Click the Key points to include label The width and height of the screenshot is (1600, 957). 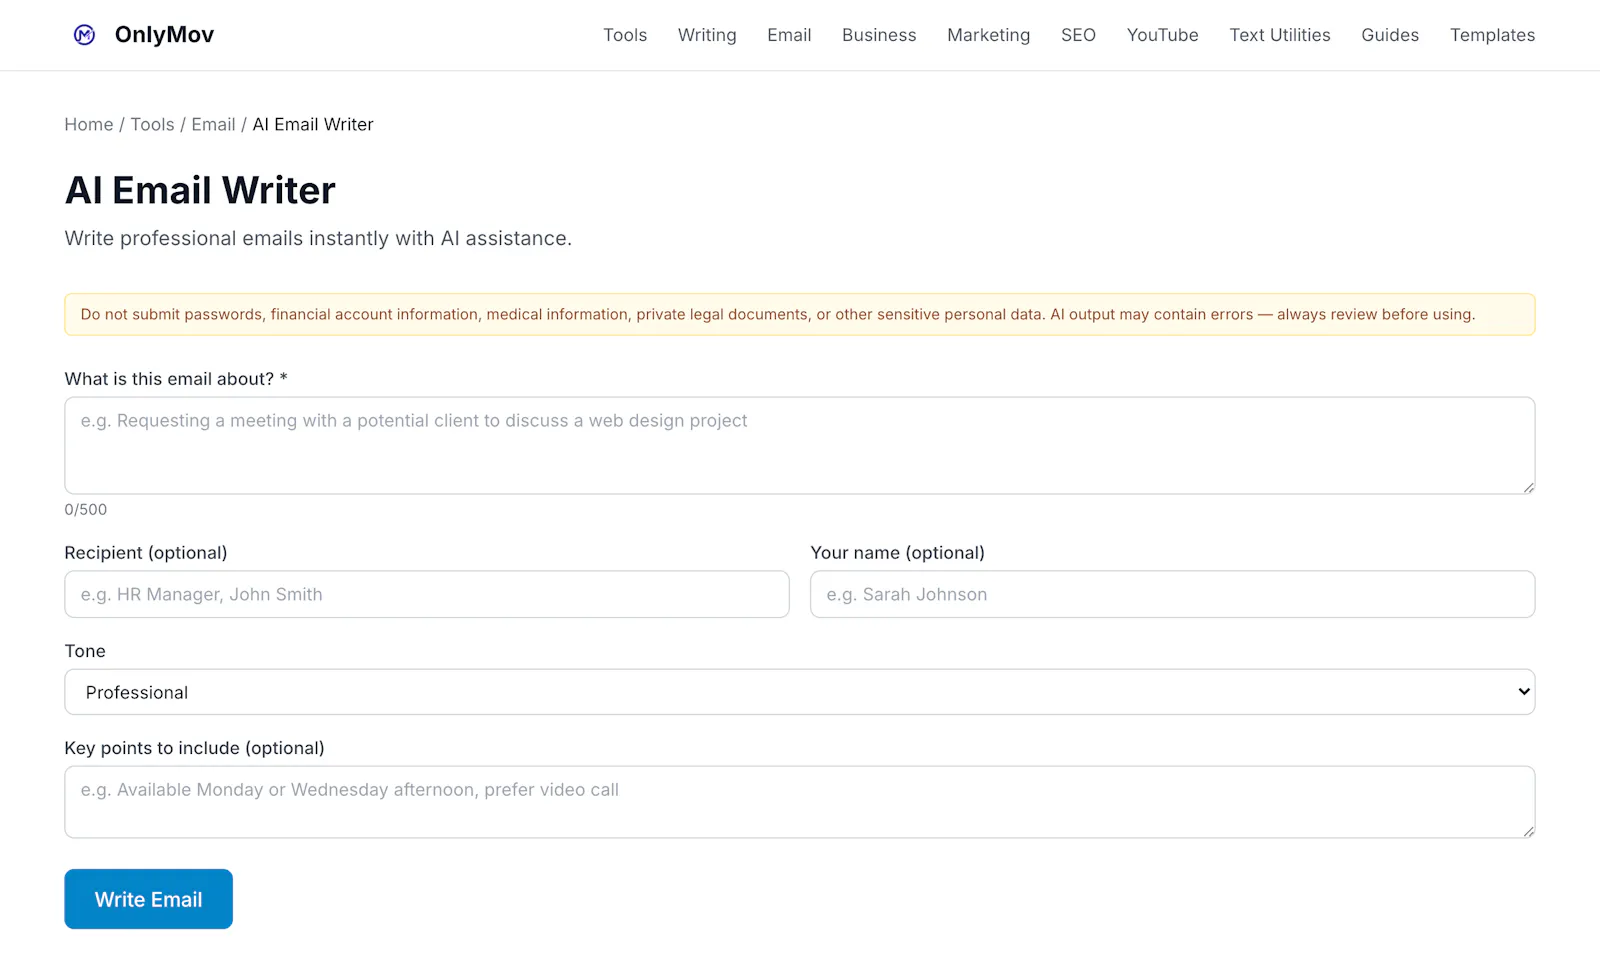click(x=195, y=748)
